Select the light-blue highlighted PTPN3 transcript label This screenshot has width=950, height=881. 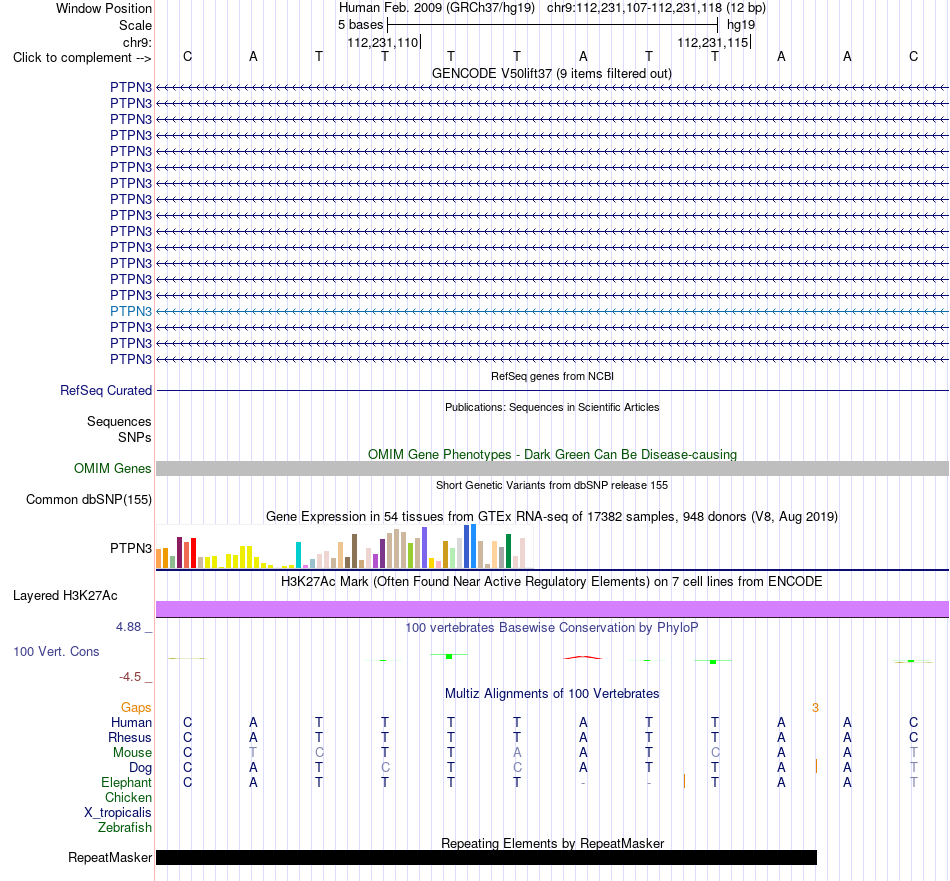[x=131, y=311]
